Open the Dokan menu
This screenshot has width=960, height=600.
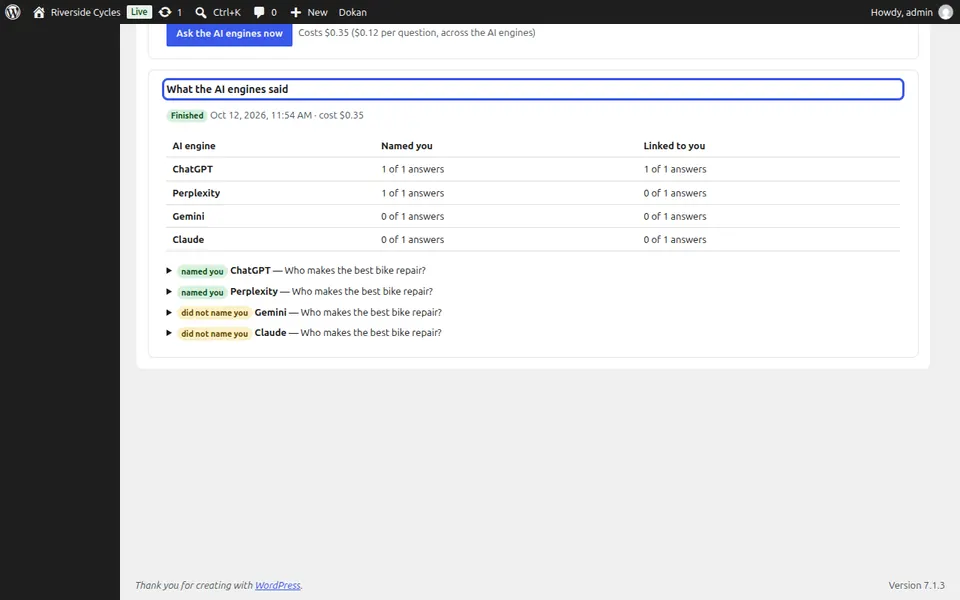[x=353, y=12]
